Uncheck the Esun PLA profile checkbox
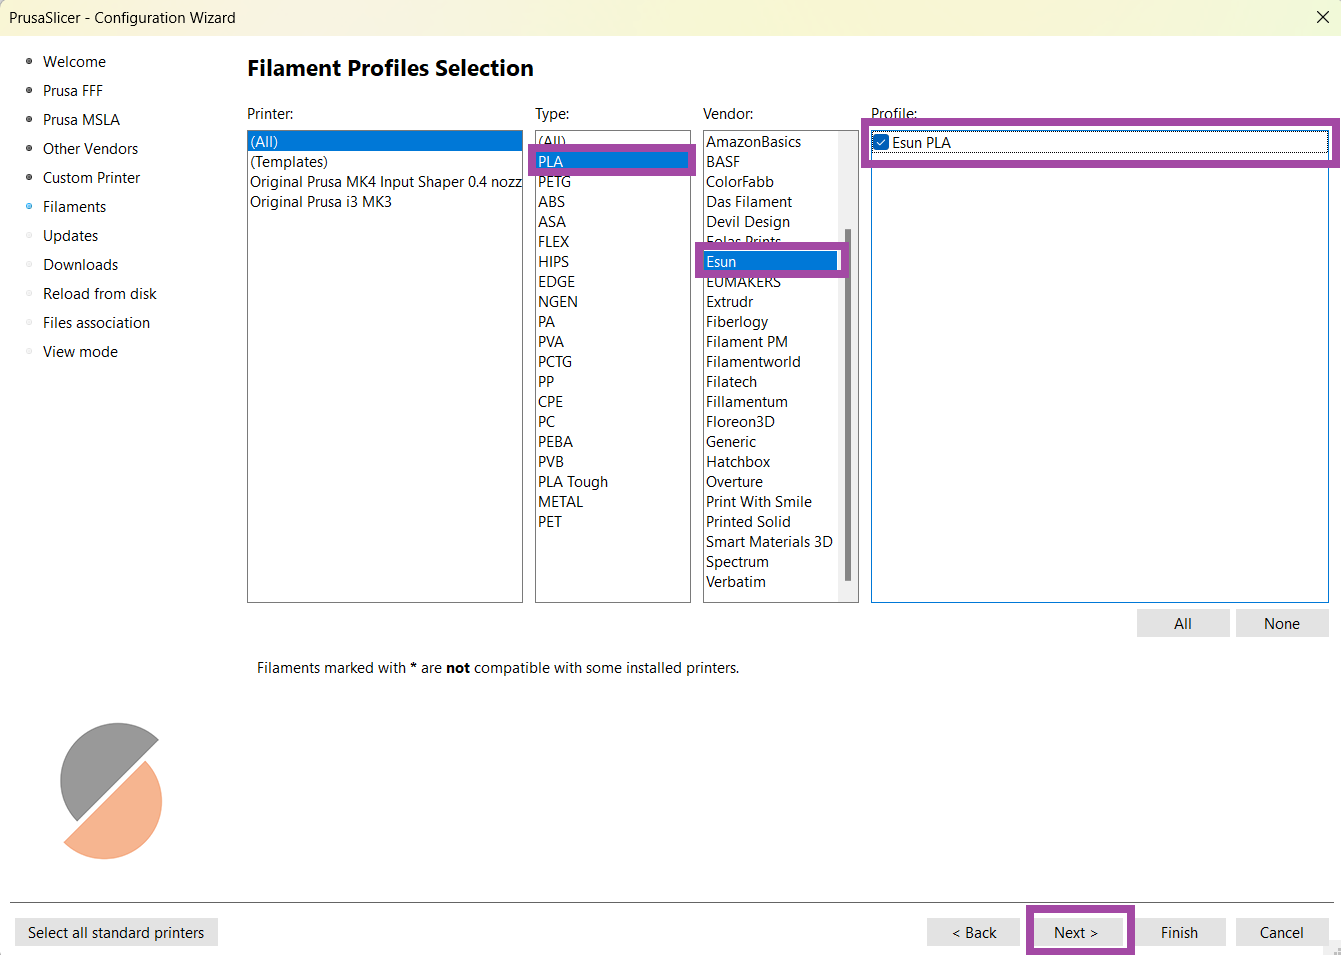Screen dimensions: 1341x955 click(881, 143)
